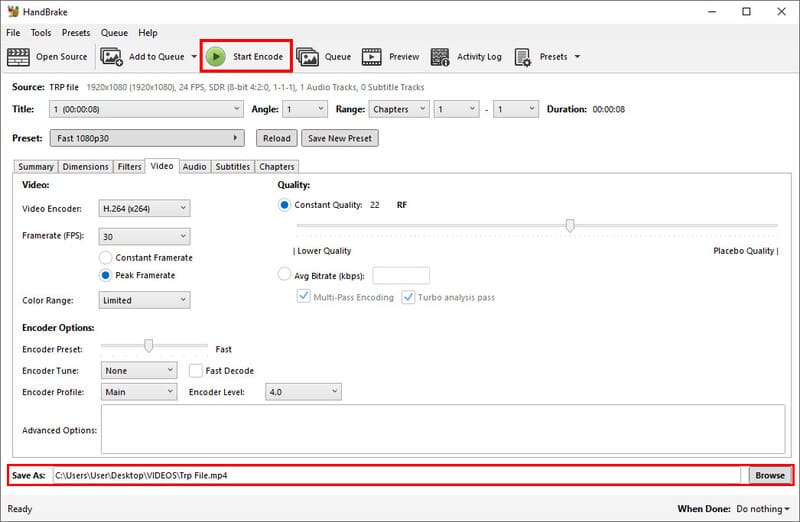800x522 pixels.
Task: Open the Help menu
Action: tap(148, 33)
